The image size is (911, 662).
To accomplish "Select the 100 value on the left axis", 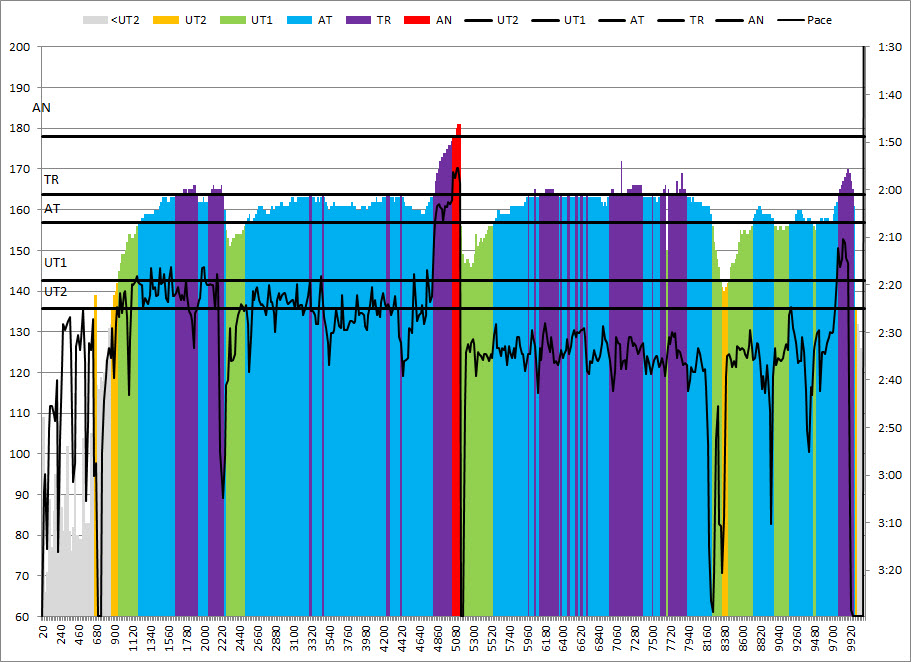I will (21, 454).
